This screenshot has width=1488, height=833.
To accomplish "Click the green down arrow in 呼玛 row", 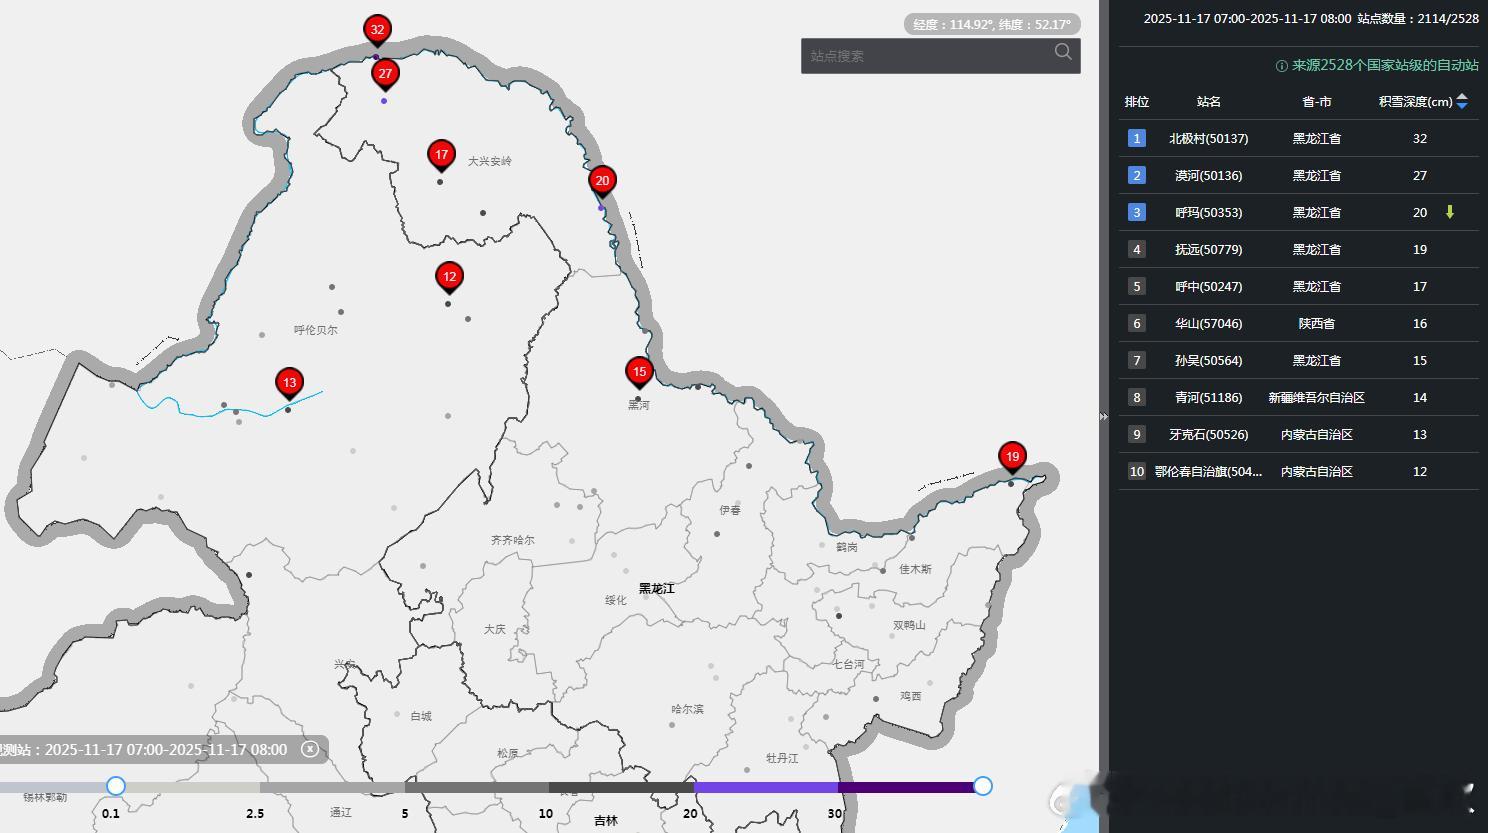I will click(x=1450, y=212).
